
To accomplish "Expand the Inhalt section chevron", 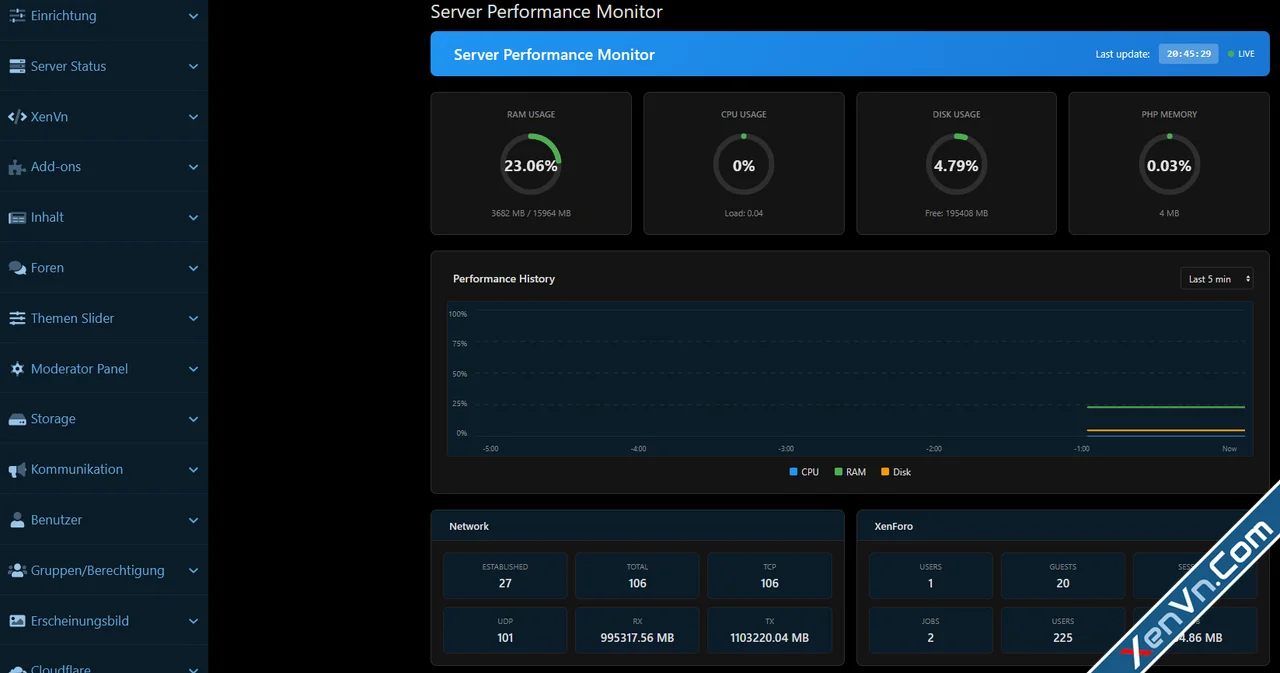I will coord(194,217).
